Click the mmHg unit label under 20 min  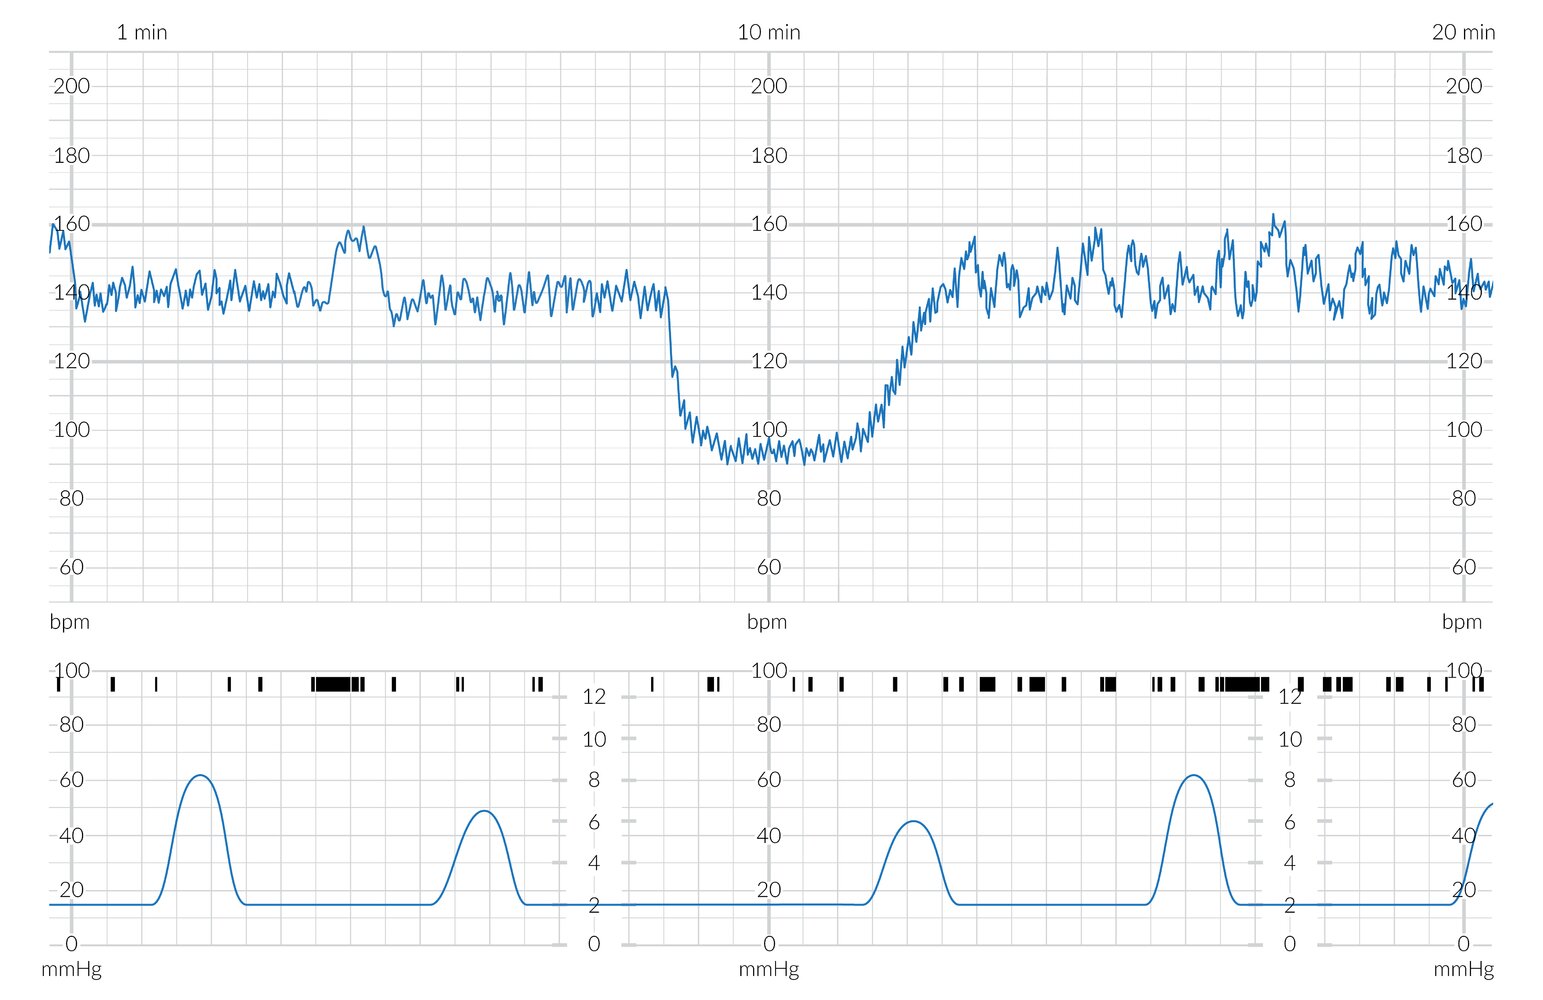tap(1464, 969)
